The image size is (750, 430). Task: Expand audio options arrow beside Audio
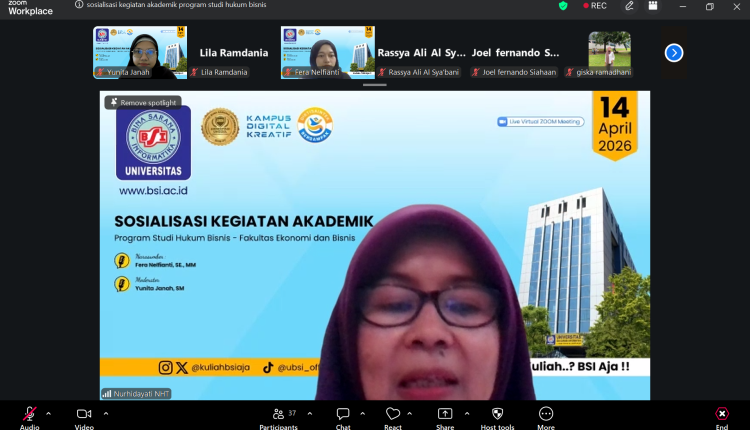[48, 414]
